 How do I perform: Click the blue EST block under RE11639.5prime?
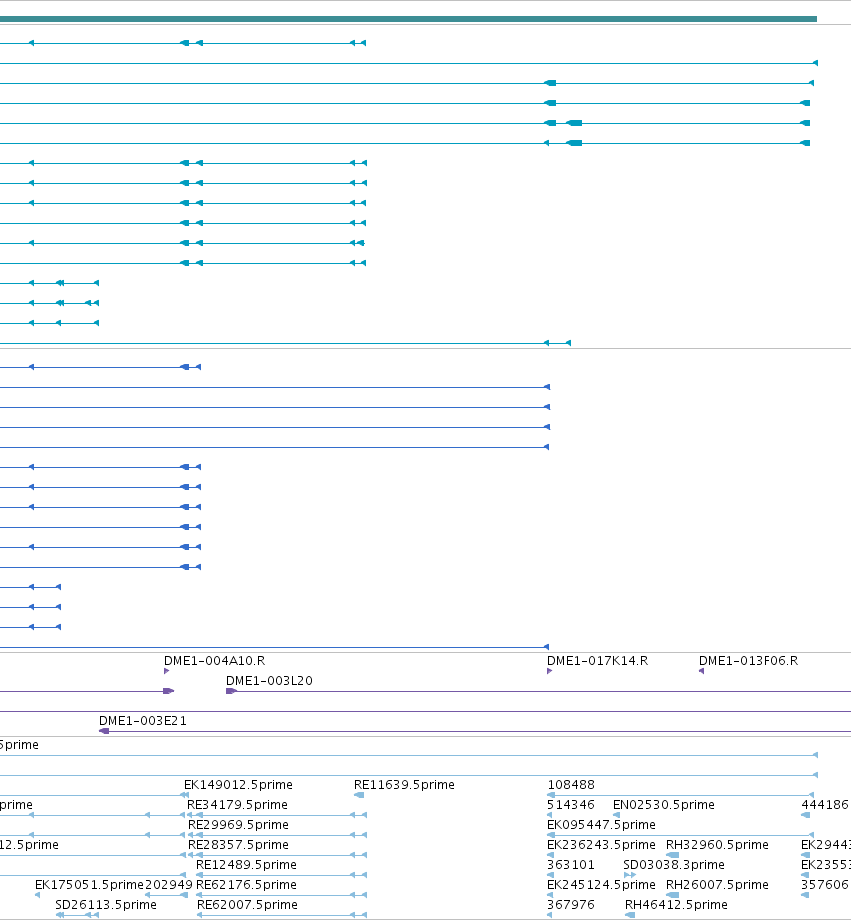click(x=359, y=794)
